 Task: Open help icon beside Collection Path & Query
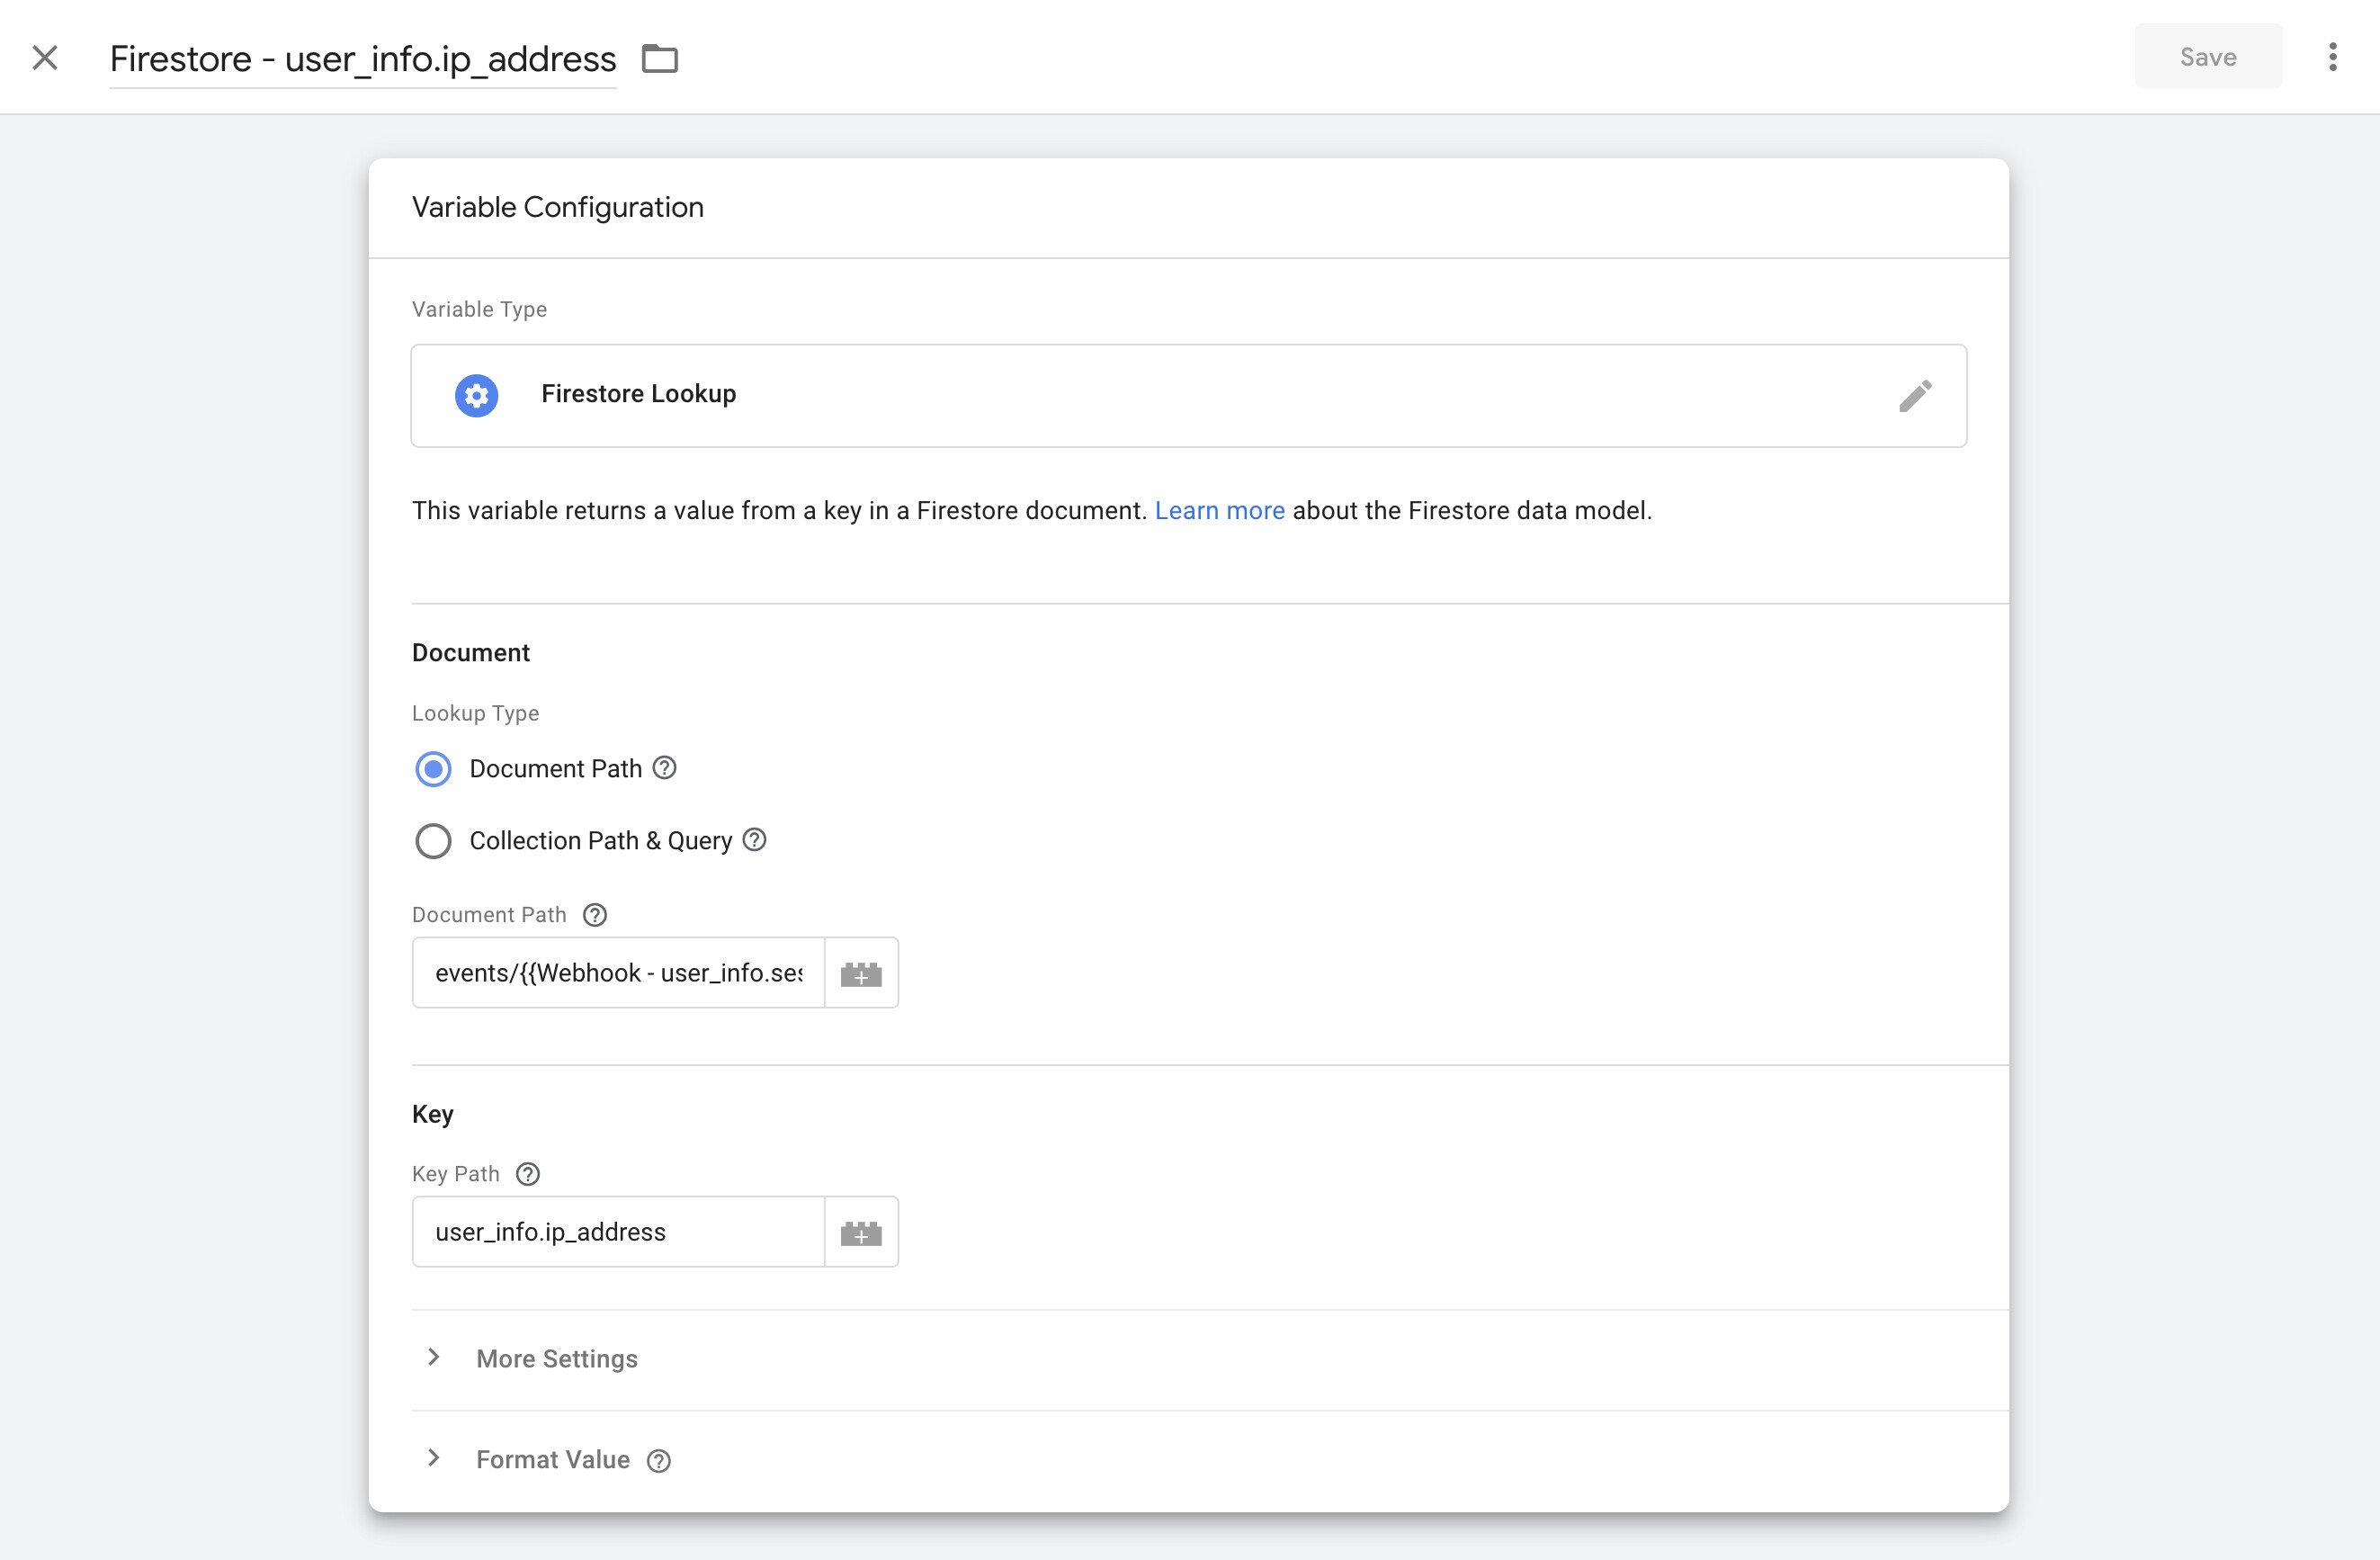click(755, 840)
